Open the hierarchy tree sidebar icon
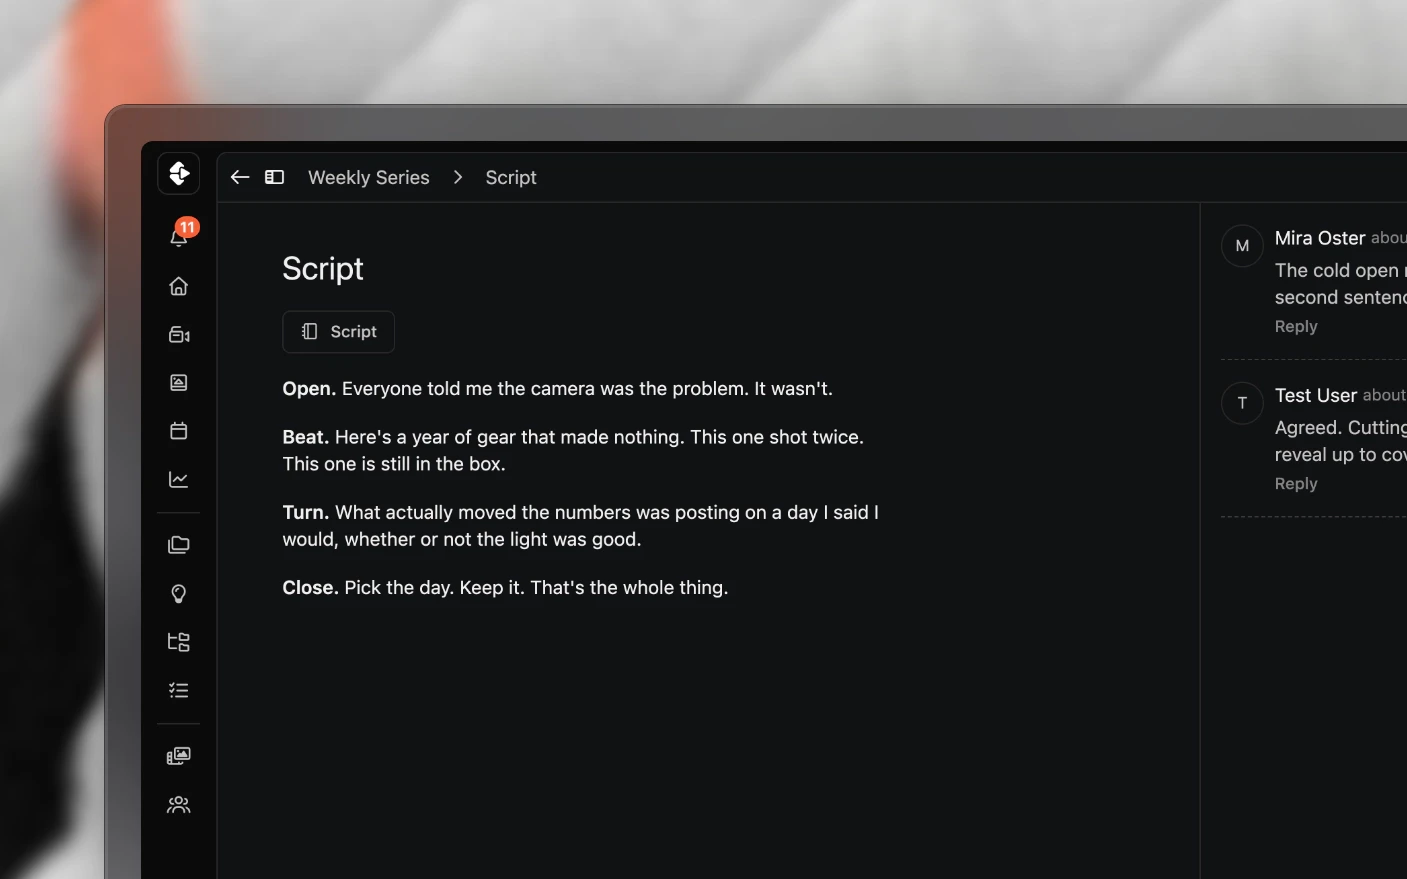Image resolution: width=1407 pixels, height=879 pixels. pos(179,642)
